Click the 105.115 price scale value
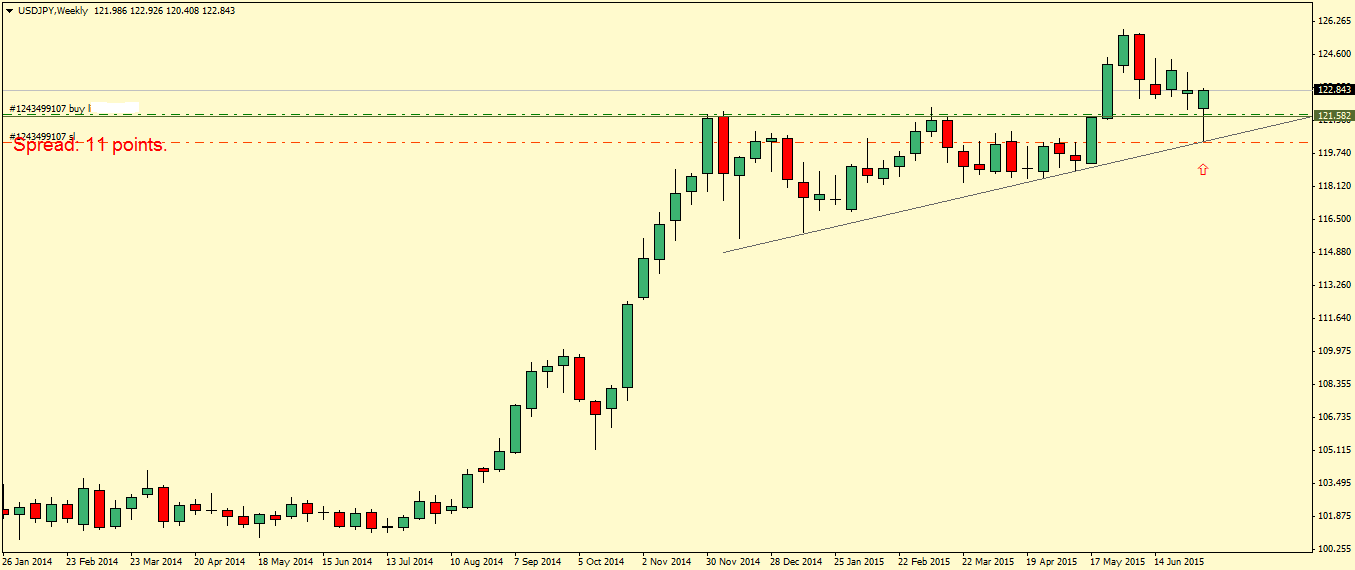This screenshot has height=570, width=1355. 1336,450
